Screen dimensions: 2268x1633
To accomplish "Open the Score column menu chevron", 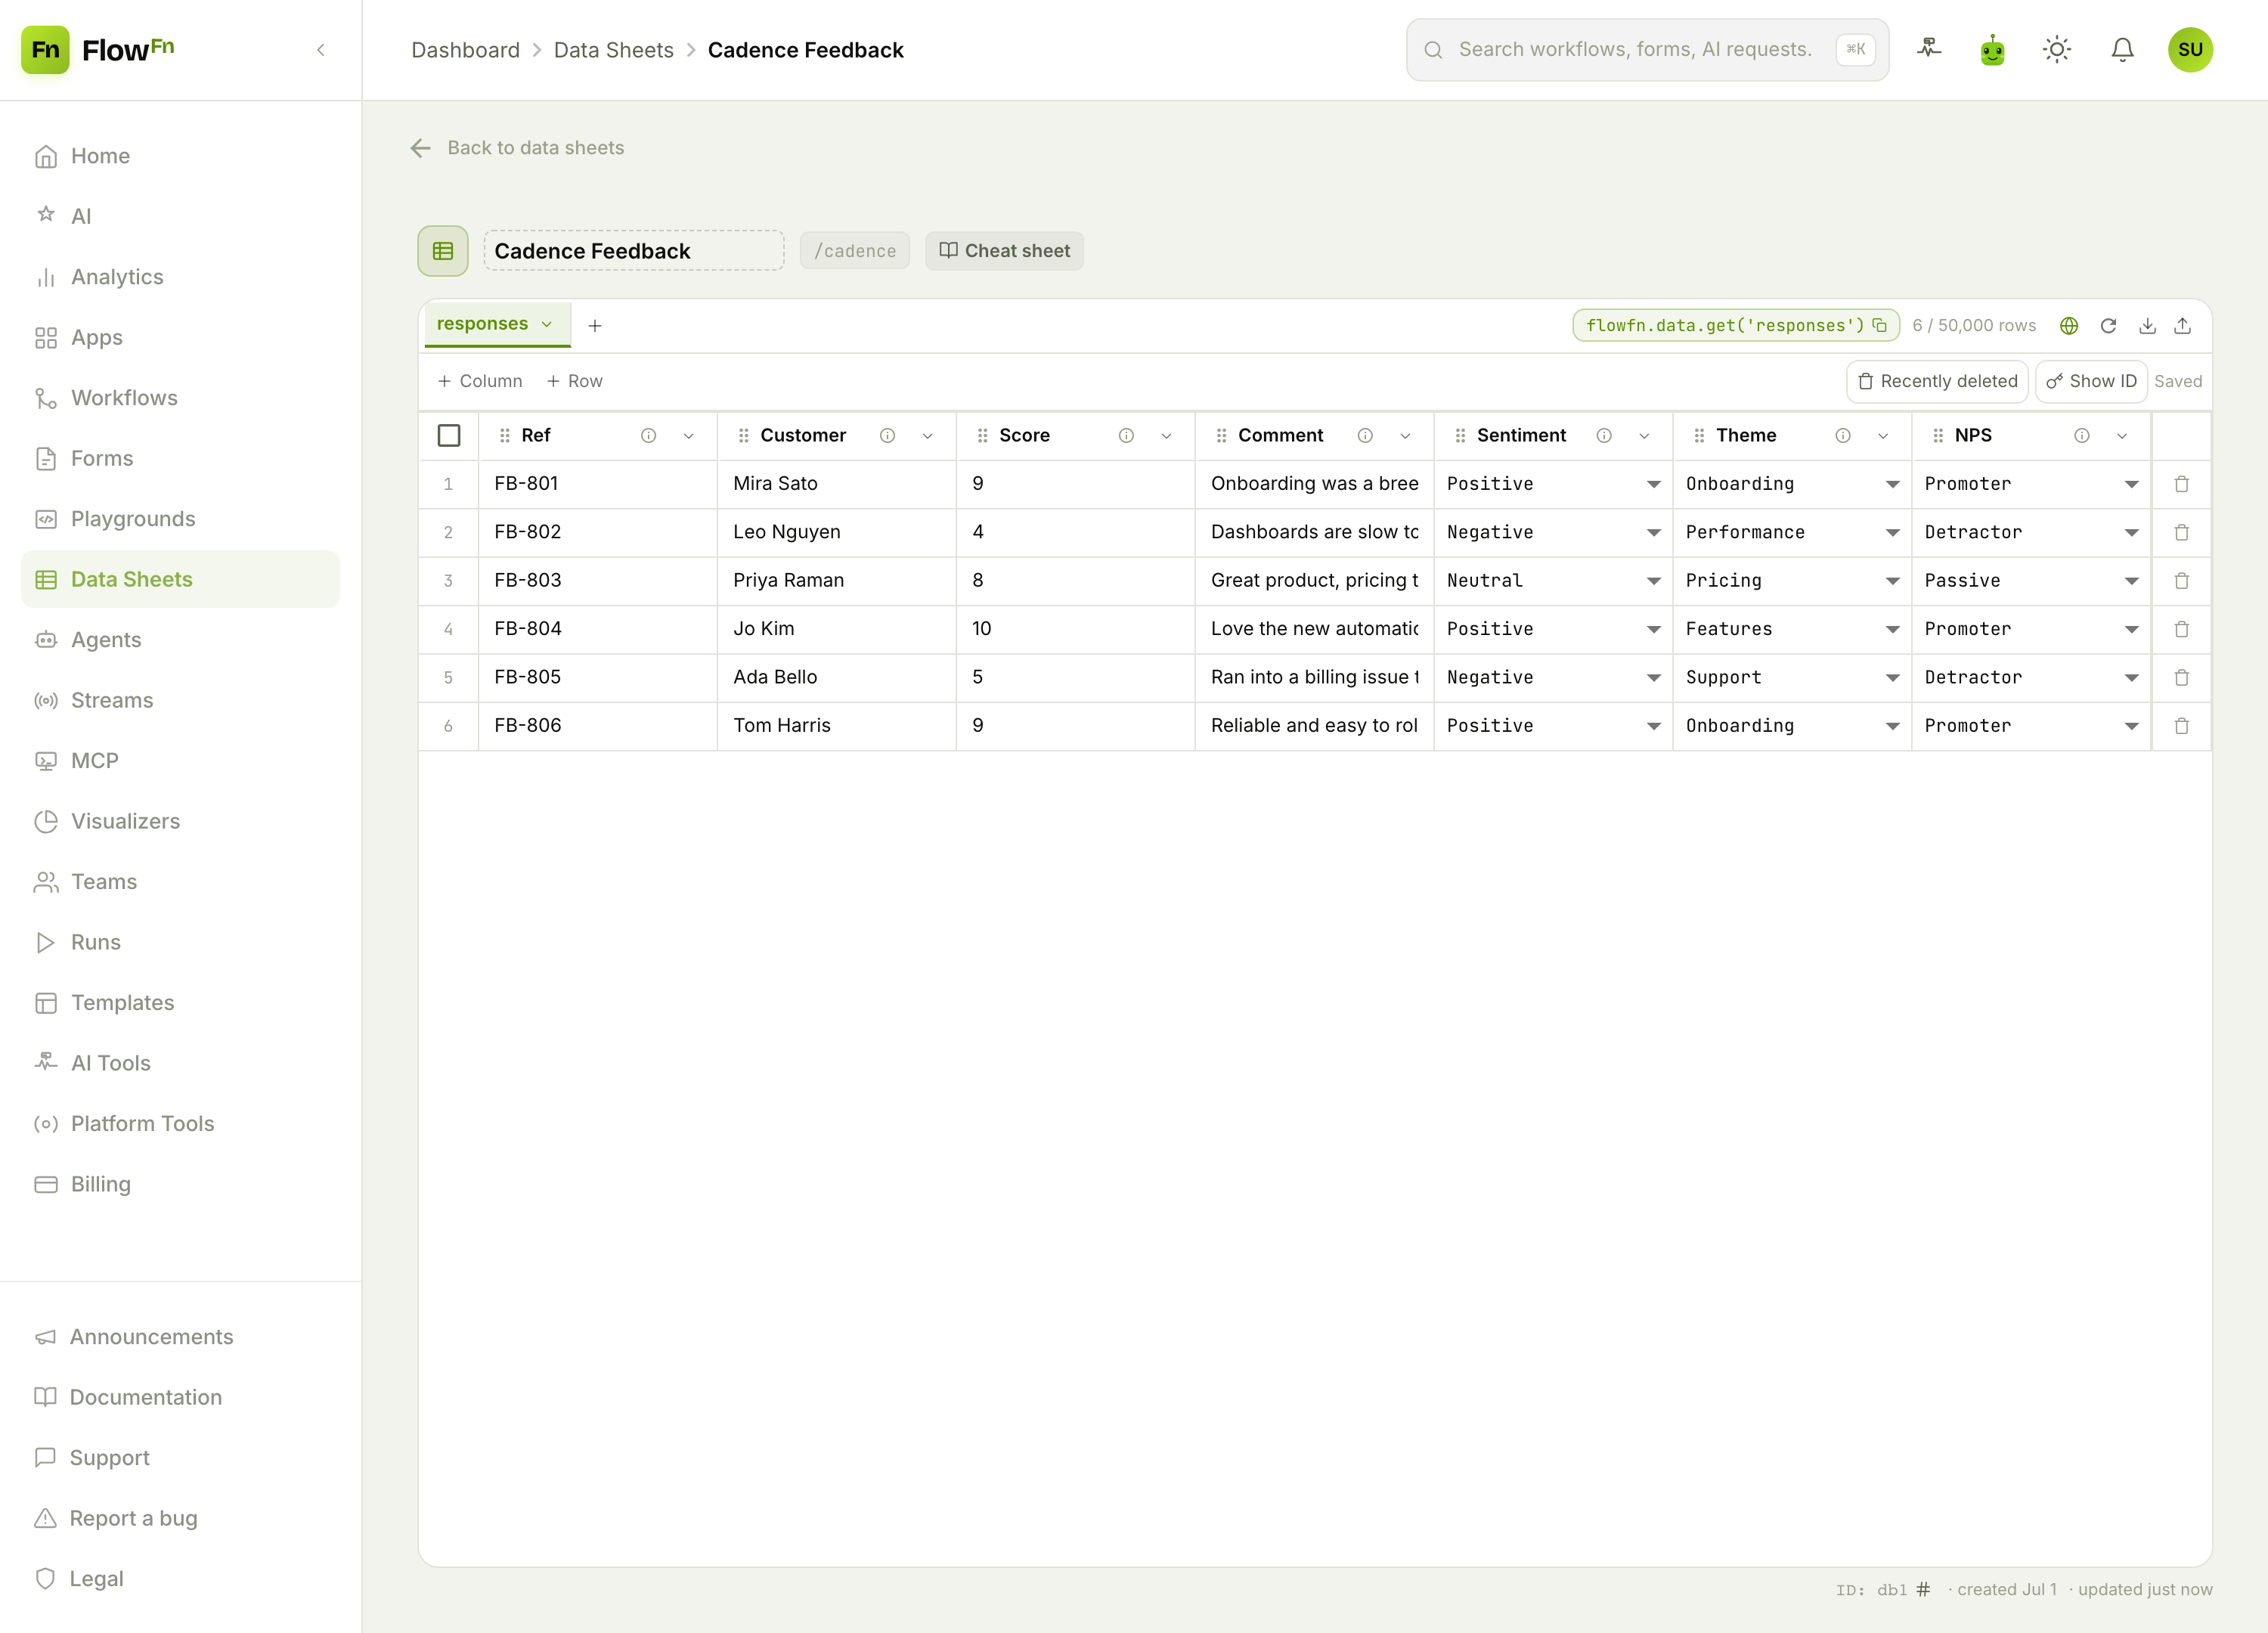I will click(1166, 435).
